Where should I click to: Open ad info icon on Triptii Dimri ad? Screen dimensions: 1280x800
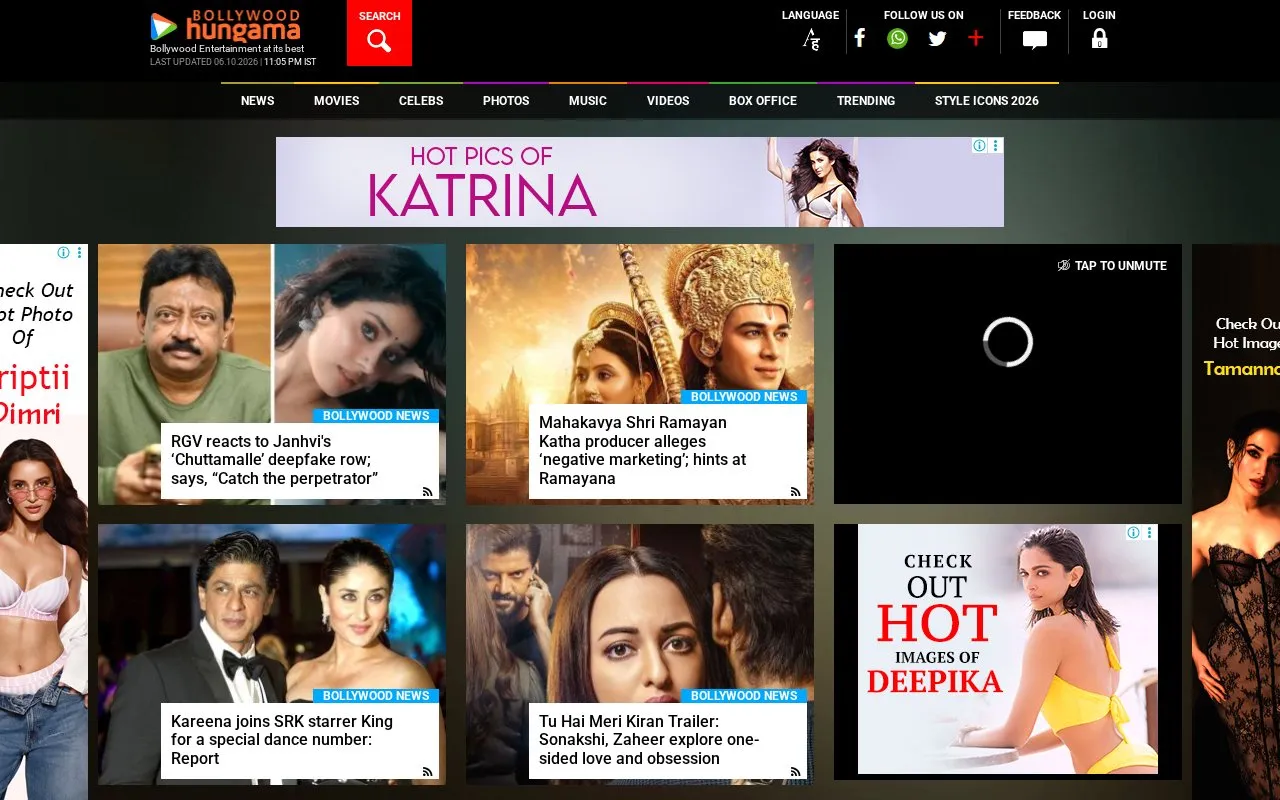click(x=64, y=253)
